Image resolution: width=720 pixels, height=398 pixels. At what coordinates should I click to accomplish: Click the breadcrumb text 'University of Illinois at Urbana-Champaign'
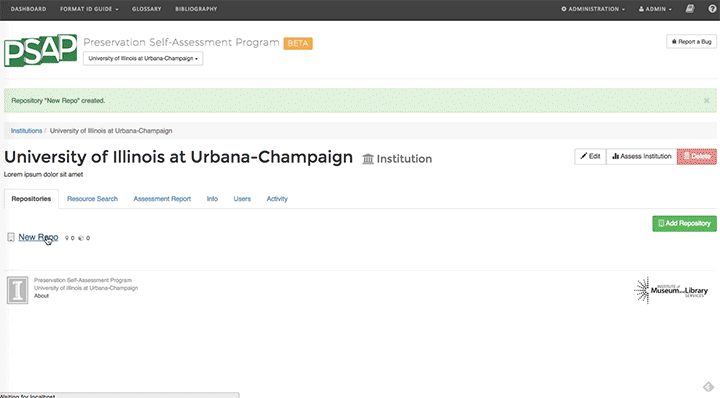(111, 131)
